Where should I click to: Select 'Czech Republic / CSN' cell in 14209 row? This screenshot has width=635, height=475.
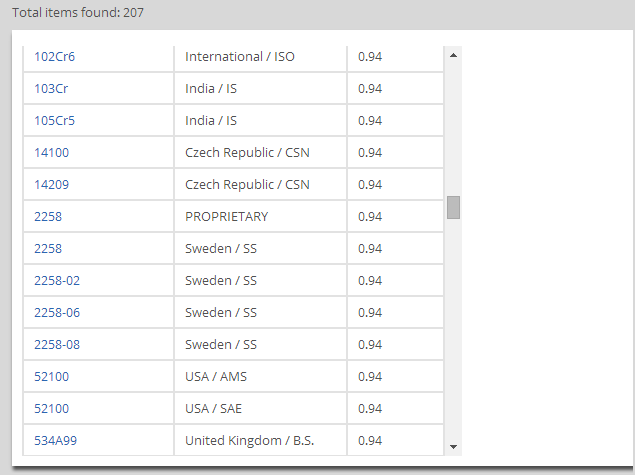click(260, 185)
